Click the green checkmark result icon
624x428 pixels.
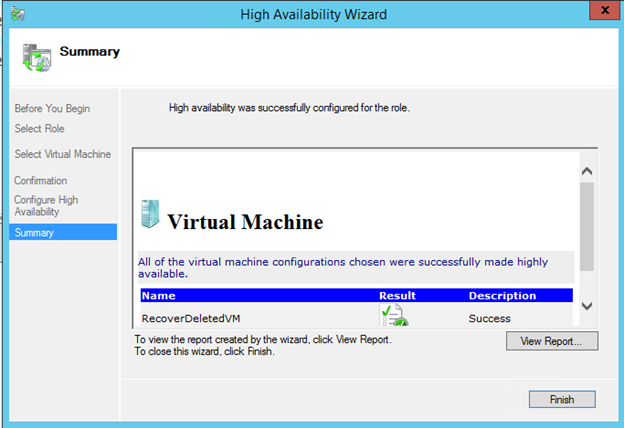point(393,317)
